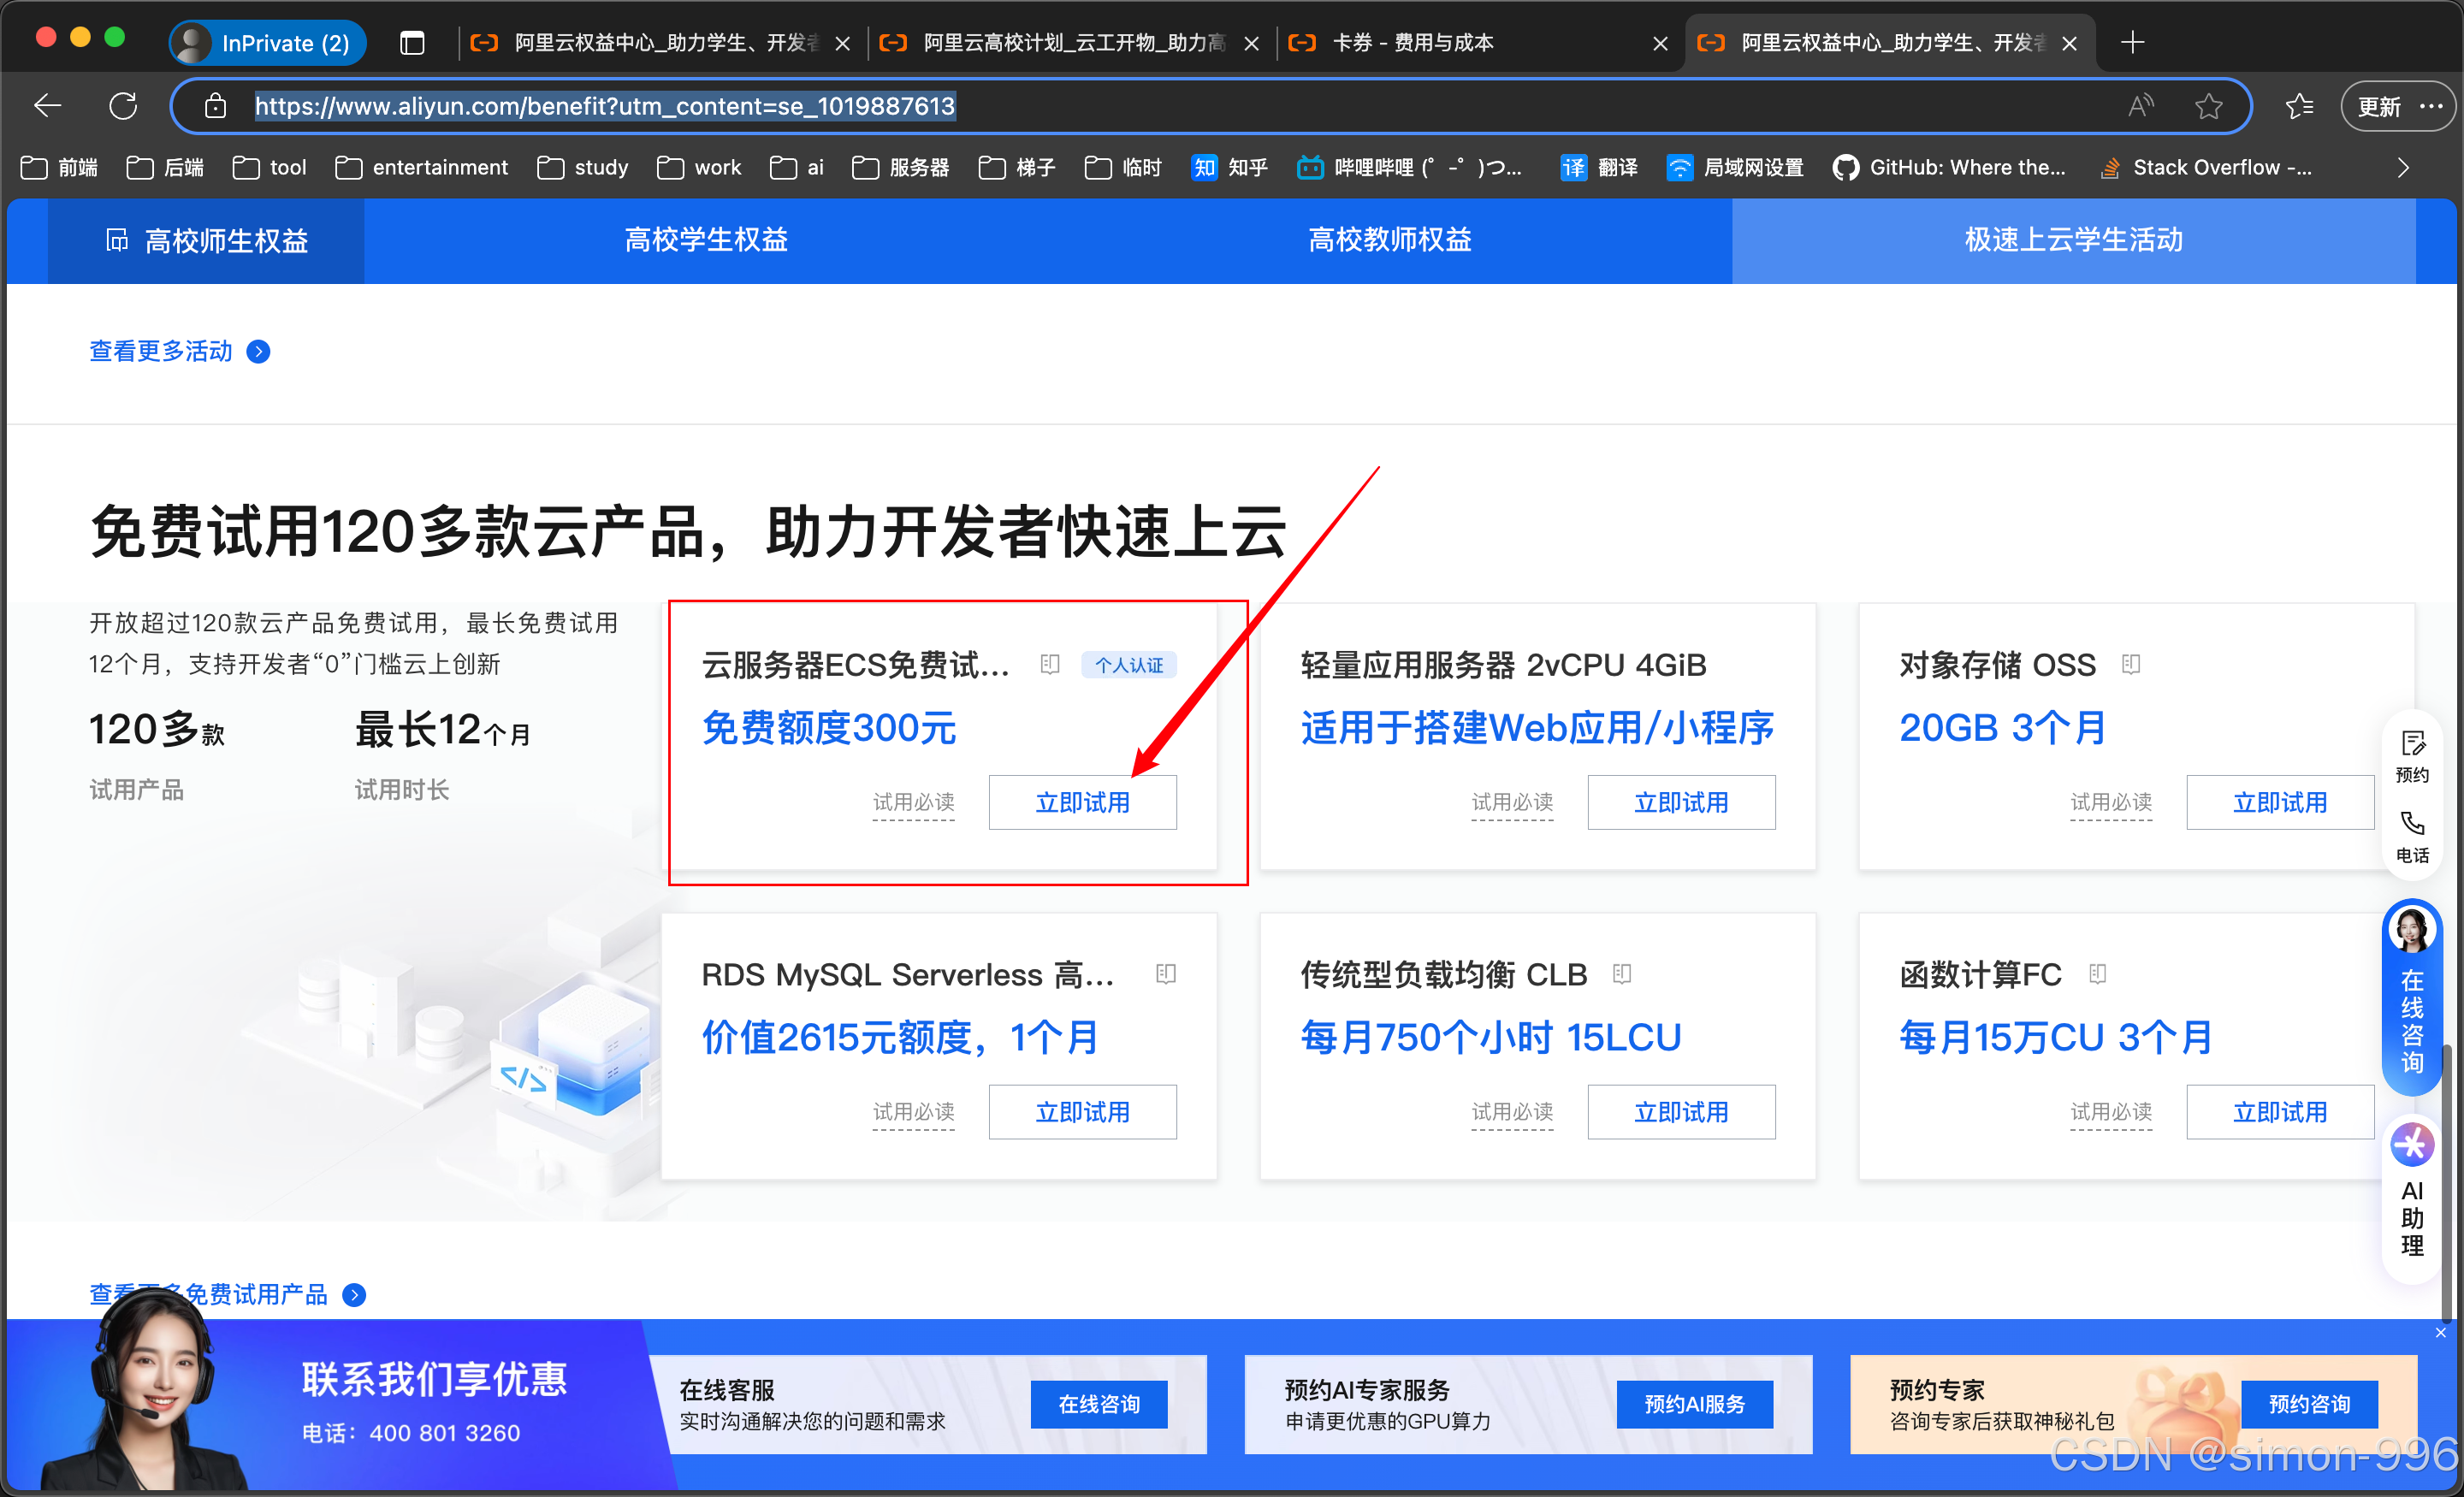2464x1497 pixels.
Task: Open browser settings ellipsis menu
Action: pyautogui.click(x=2431, y=106)
